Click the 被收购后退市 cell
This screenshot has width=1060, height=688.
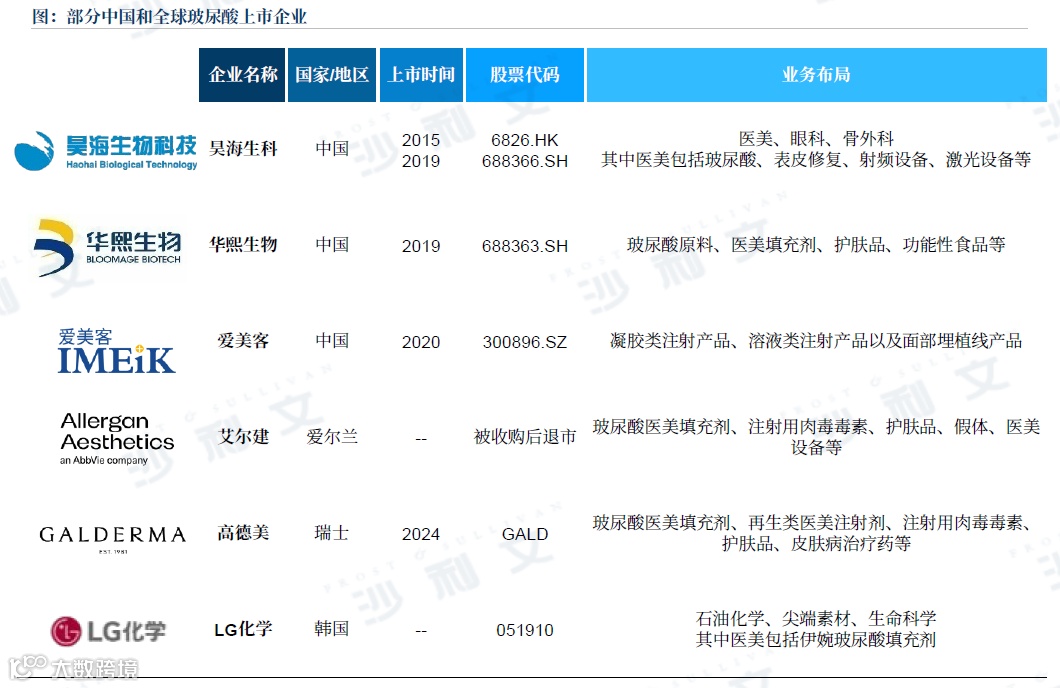click(x=525, y=437)
